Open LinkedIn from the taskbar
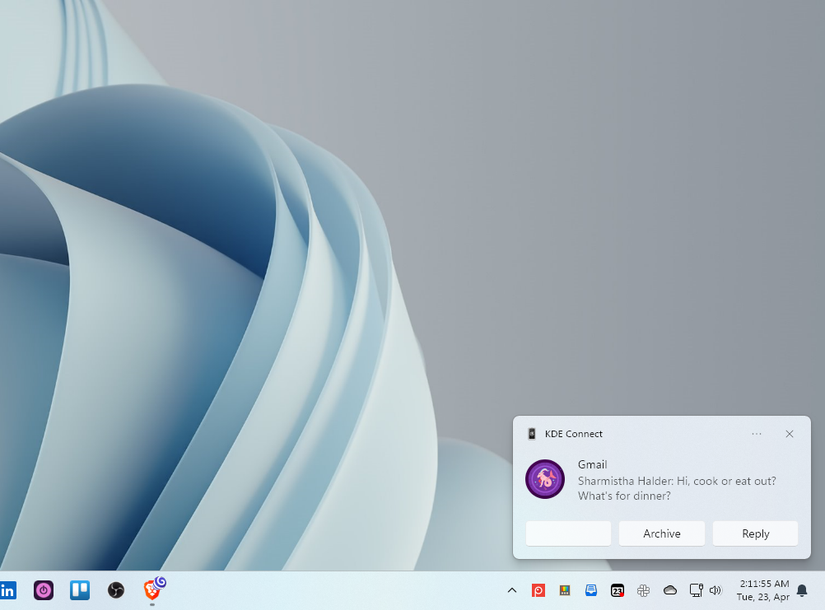Screen dimensions: 825x610 [x=7, y=590]
